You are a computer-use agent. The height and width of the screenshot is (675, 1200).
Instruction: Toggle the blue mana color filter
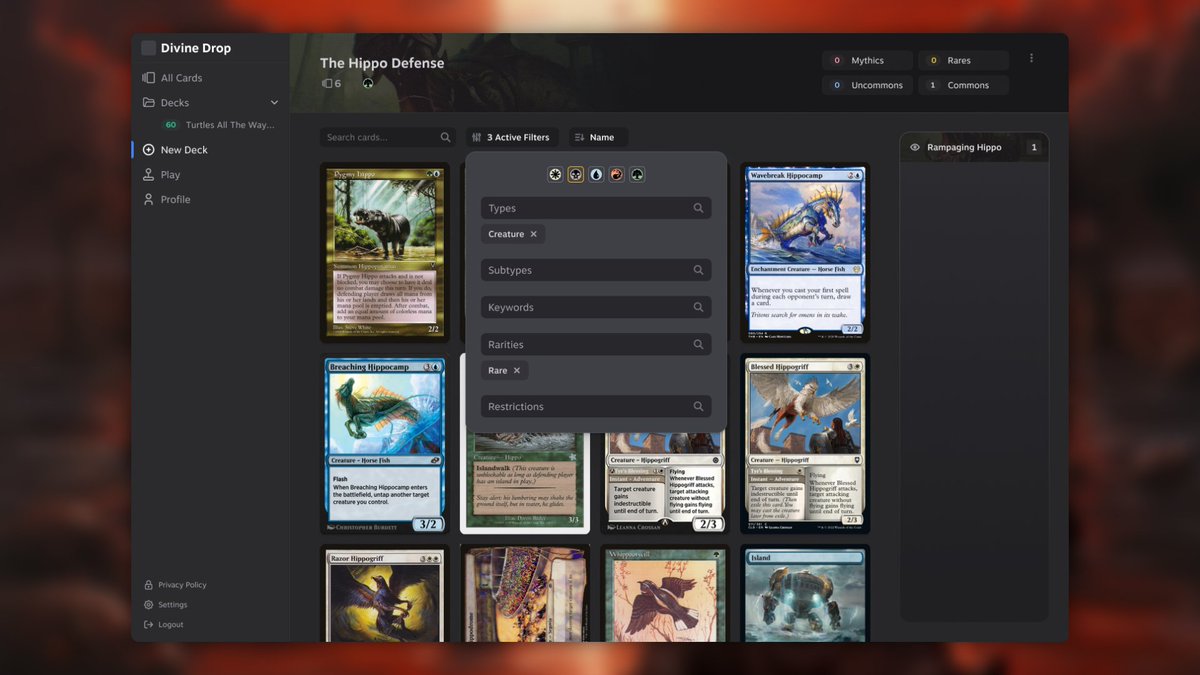(x=596, y=175)
